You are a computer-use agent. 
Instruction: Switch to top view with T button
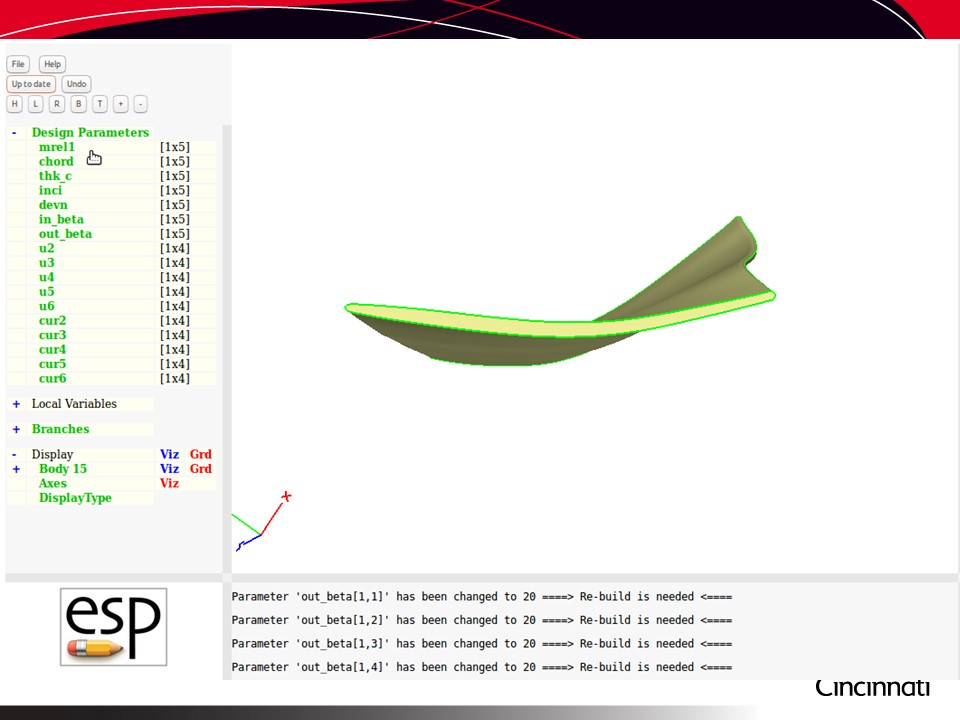pos(100,104)
